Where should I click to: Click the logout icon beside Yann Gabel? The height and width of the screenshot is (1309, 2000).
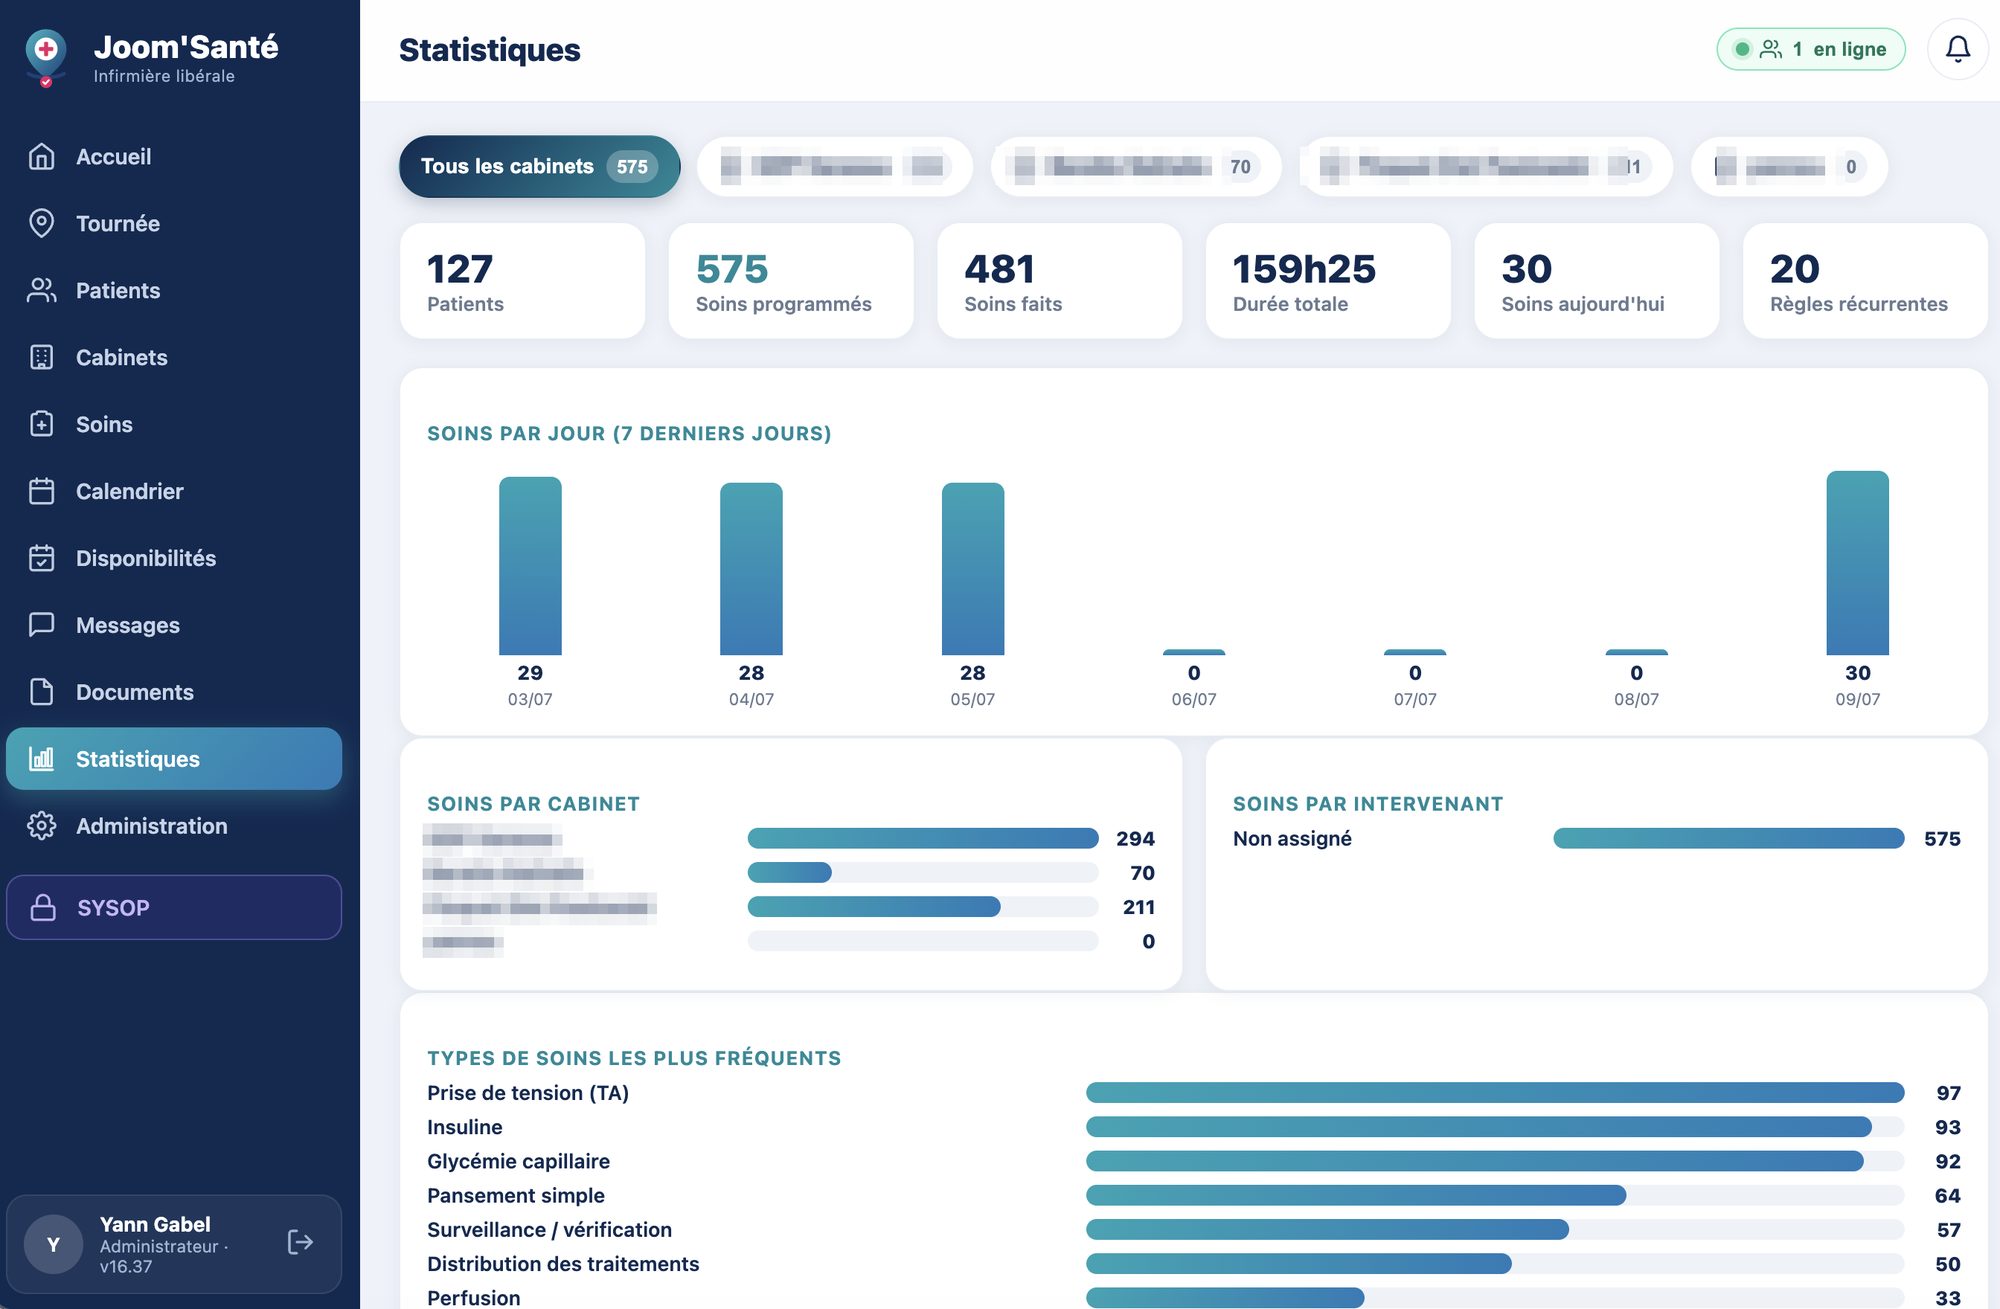coord(300,1242)
